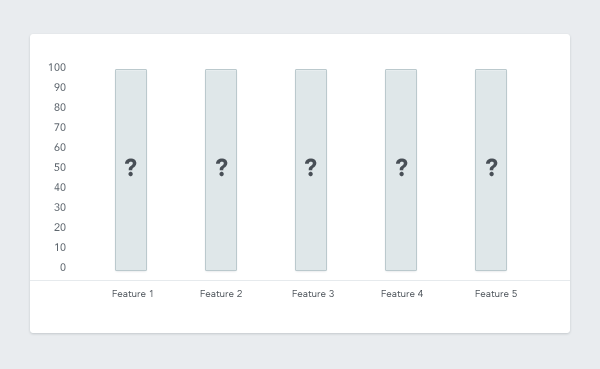The height and width of the screenshot is (369, 600).
Task: Click the 30 tick label on y-axis
Action: (60, 207)
